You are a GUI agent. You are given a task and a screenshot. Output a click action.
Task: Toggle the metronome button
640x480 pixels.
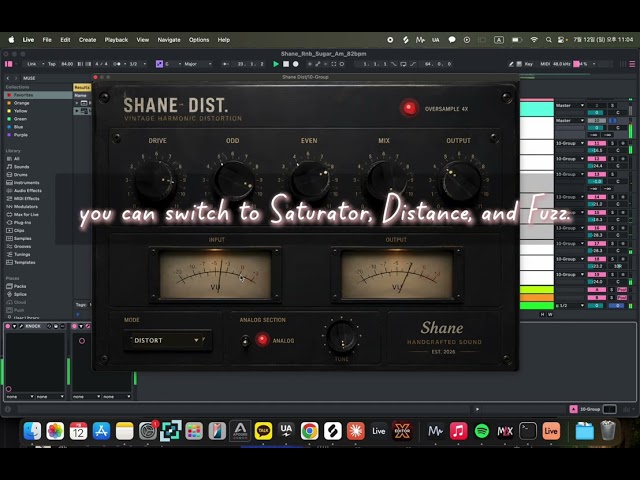pos(118,64)
